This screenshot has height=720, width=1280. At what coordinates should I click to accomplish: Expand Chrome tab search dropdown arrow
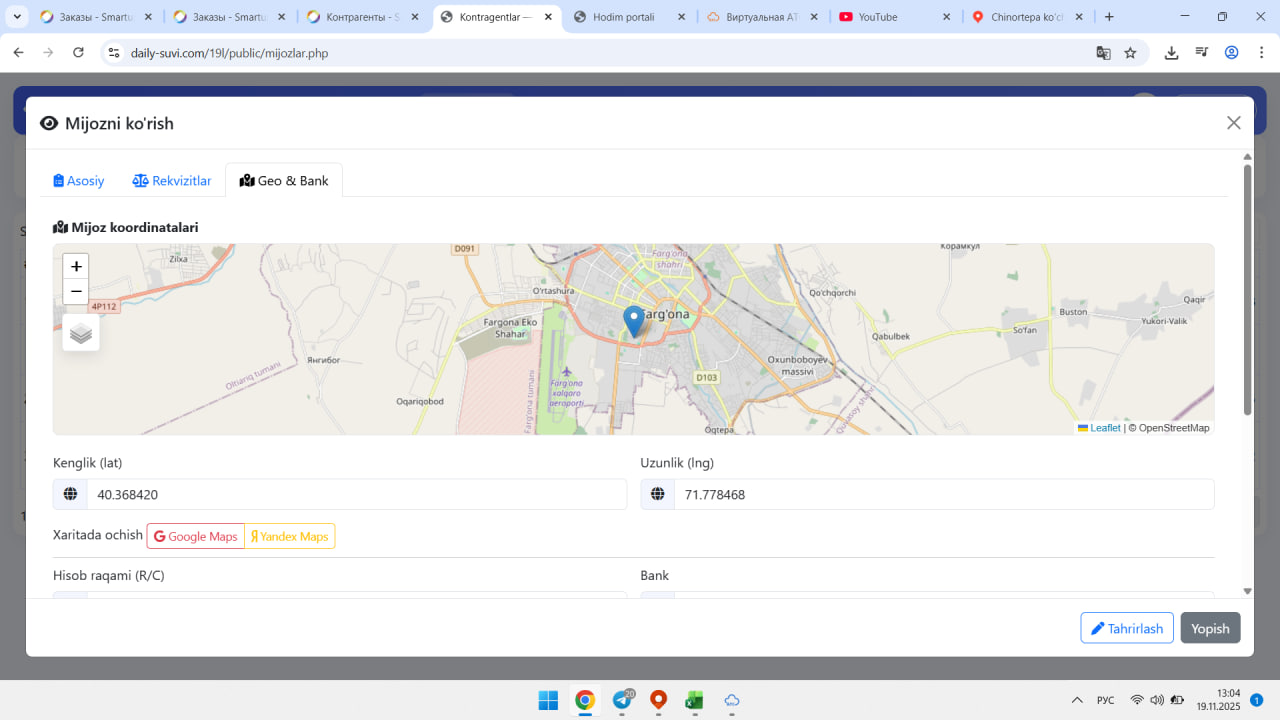pos(17,17)
